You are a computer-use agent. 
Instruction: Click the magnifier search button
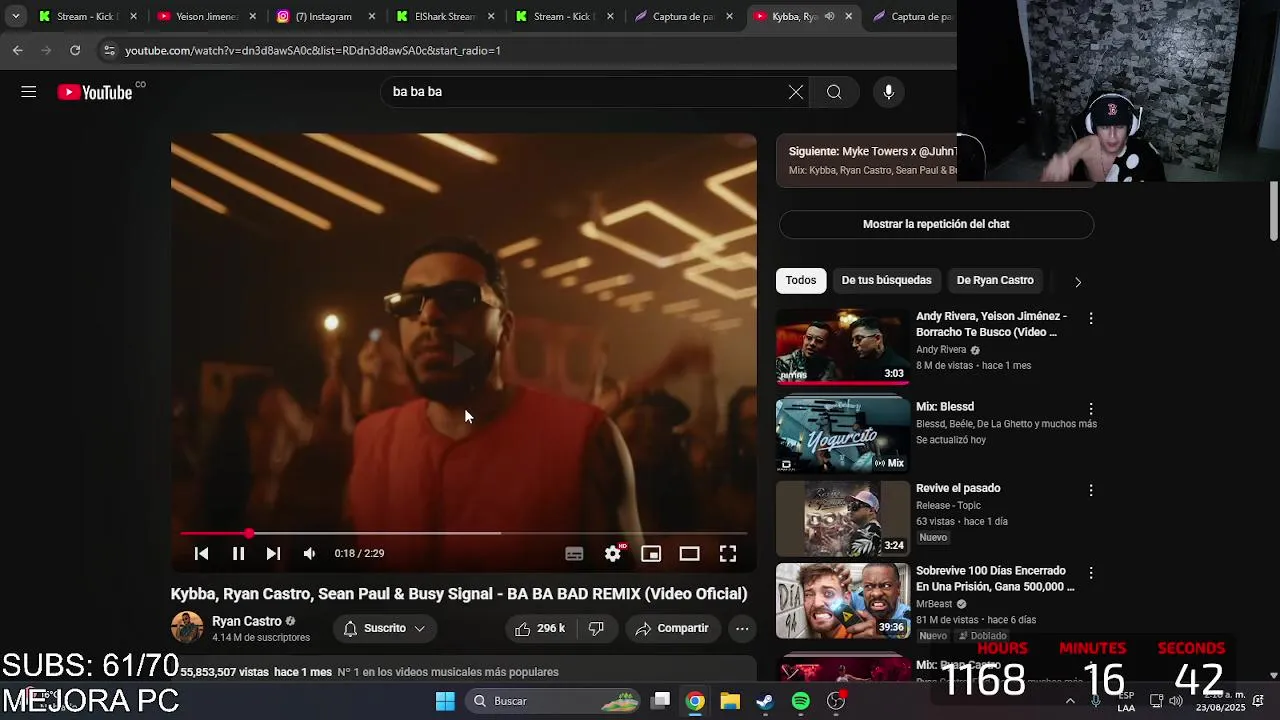[x=834, y=92]
